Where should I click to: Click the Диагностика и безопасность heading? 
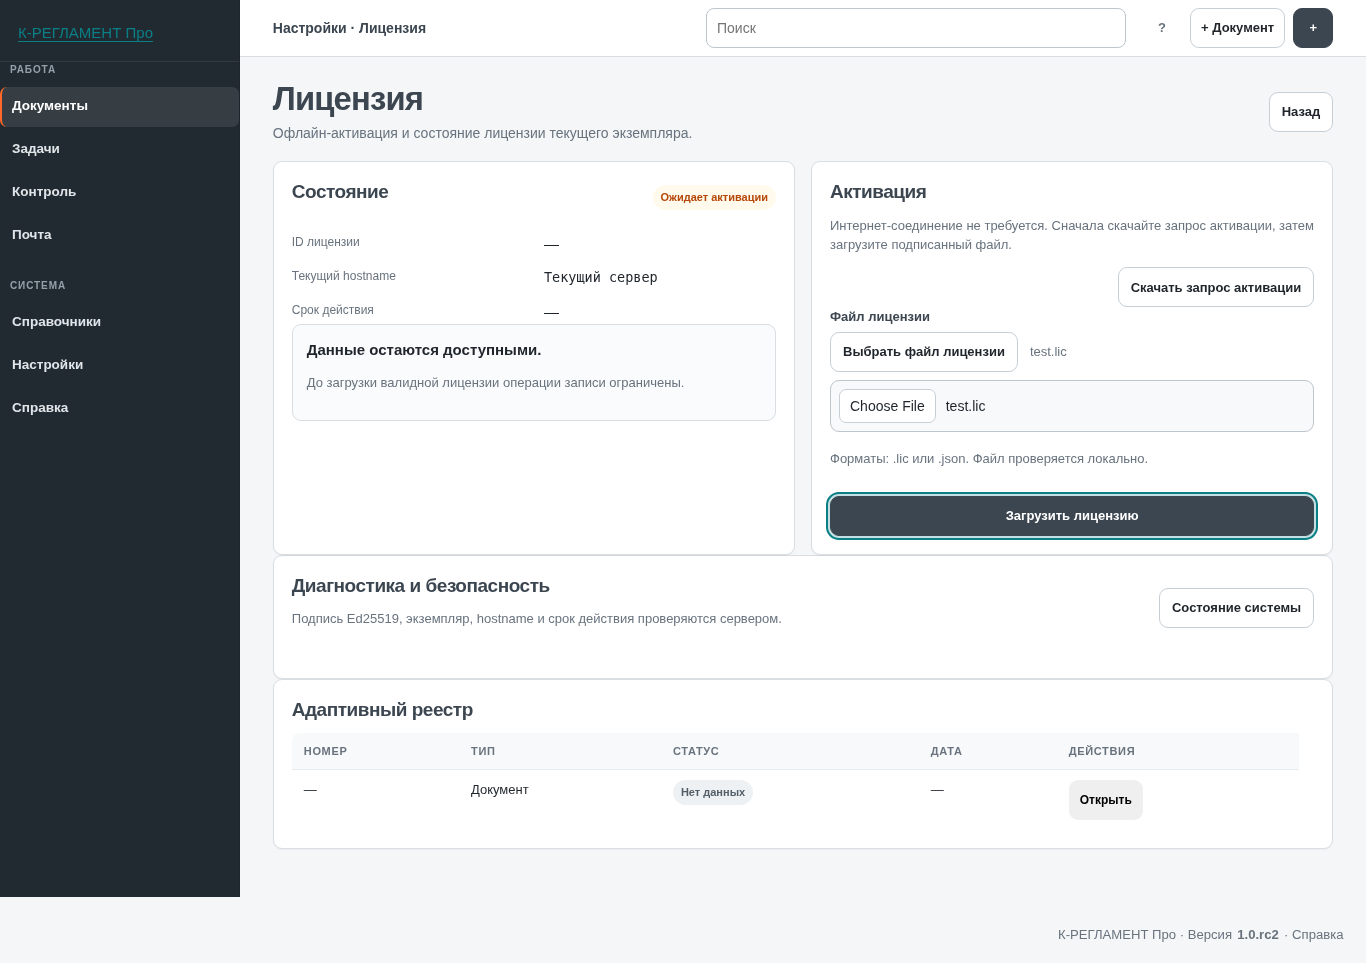(421, 586)
